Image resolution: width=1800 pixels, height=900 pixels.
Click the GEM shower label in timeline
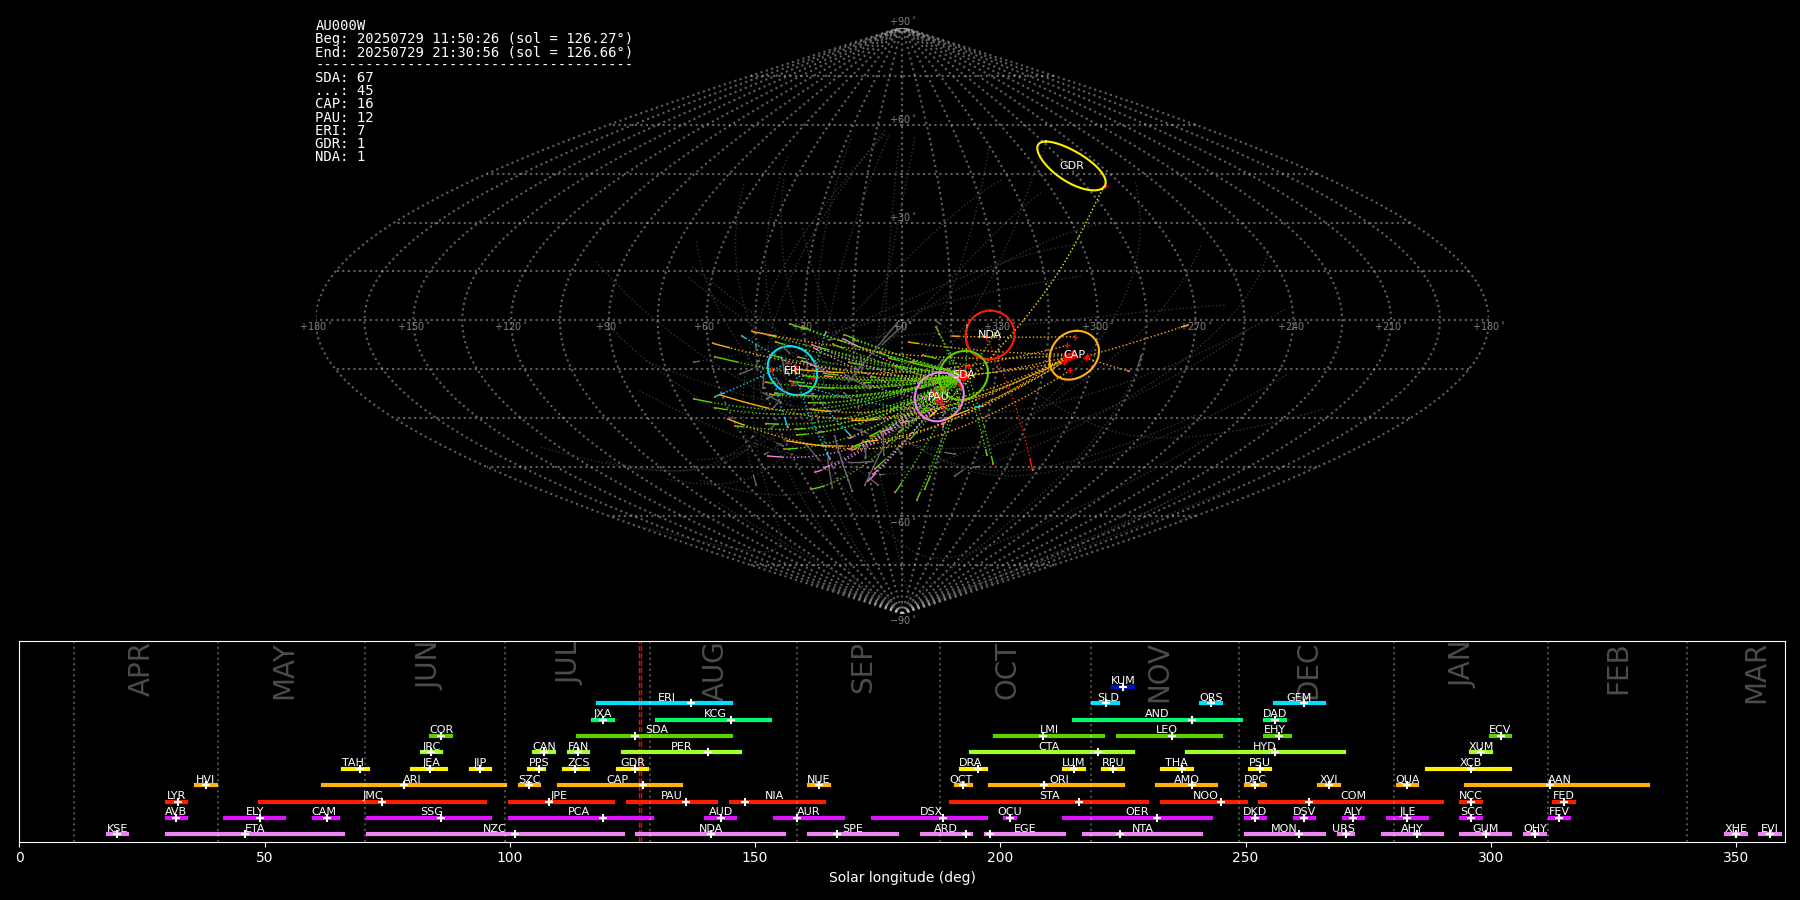click(x=1299, y=698)
